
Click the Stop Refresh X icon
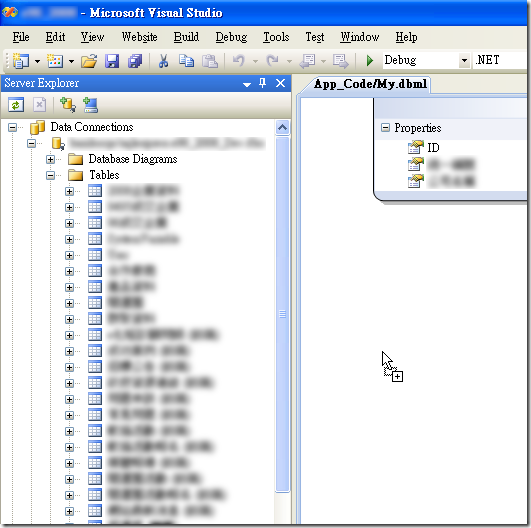point(40,105)
